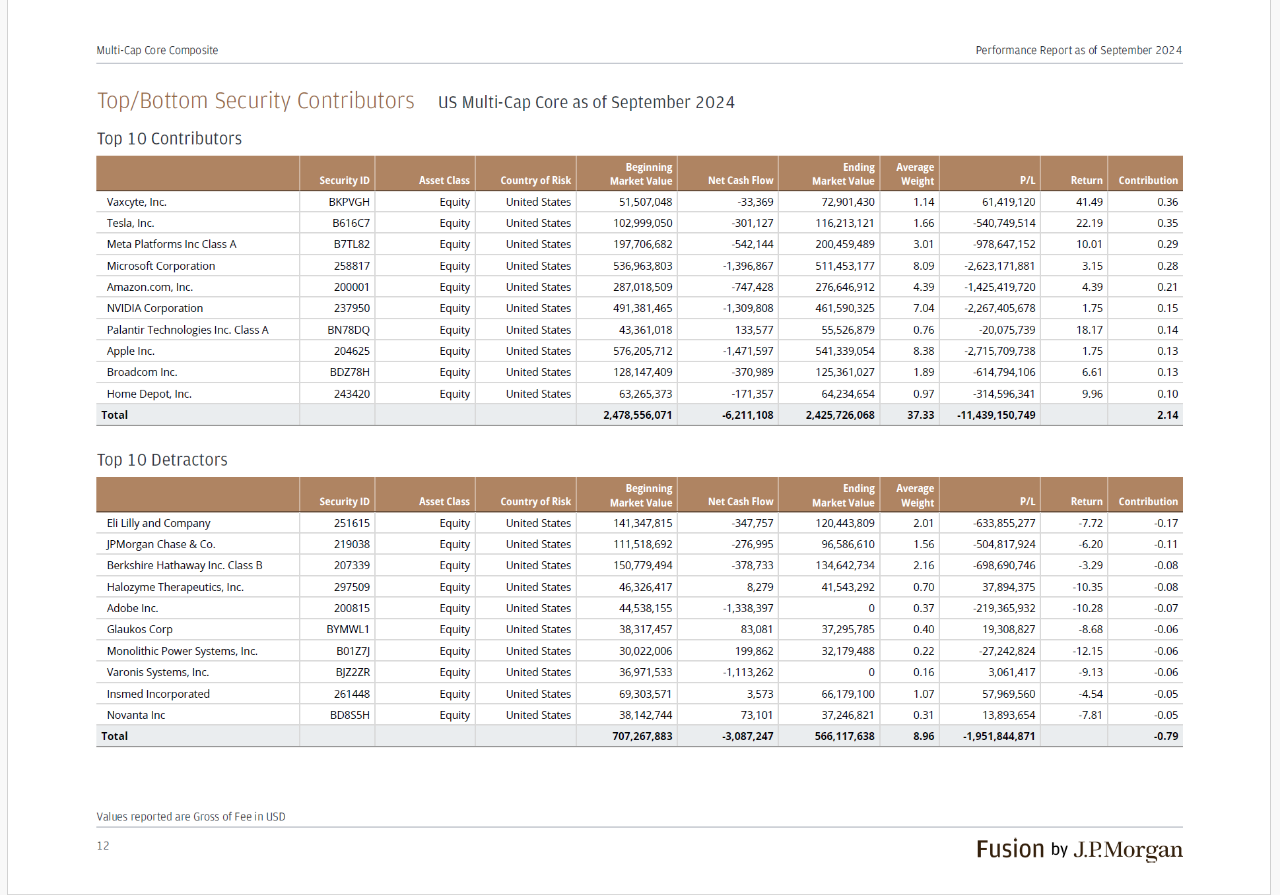This screenshot has width=1280, height=895.
Task: Select security ID "B616C7" for Tesla
Action: (352, 223)
